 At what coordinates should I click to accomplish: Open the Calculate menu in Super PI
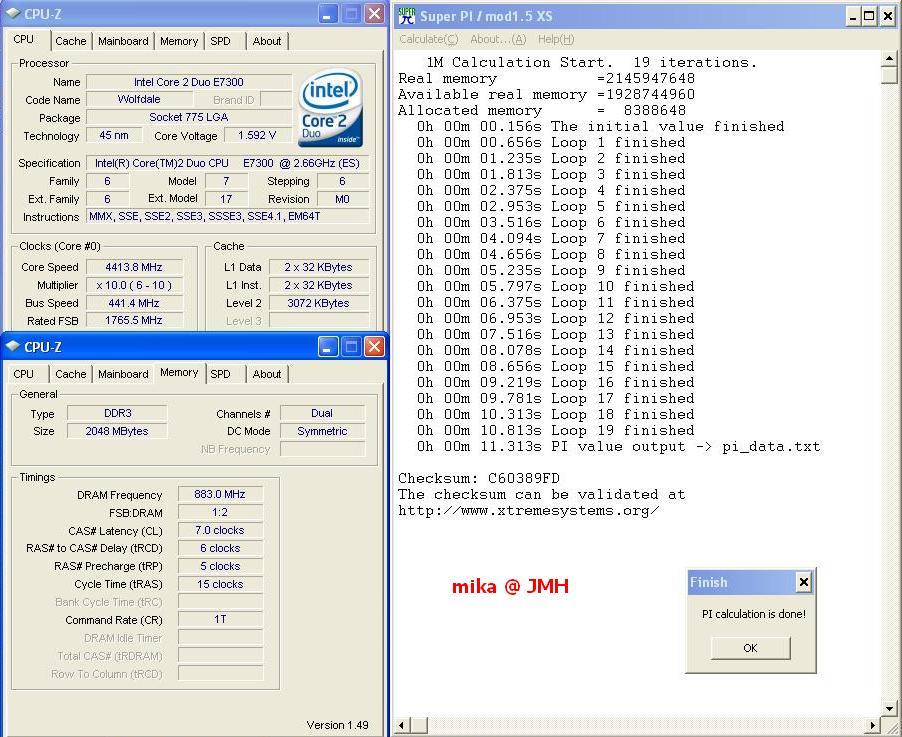click(429, 39)
